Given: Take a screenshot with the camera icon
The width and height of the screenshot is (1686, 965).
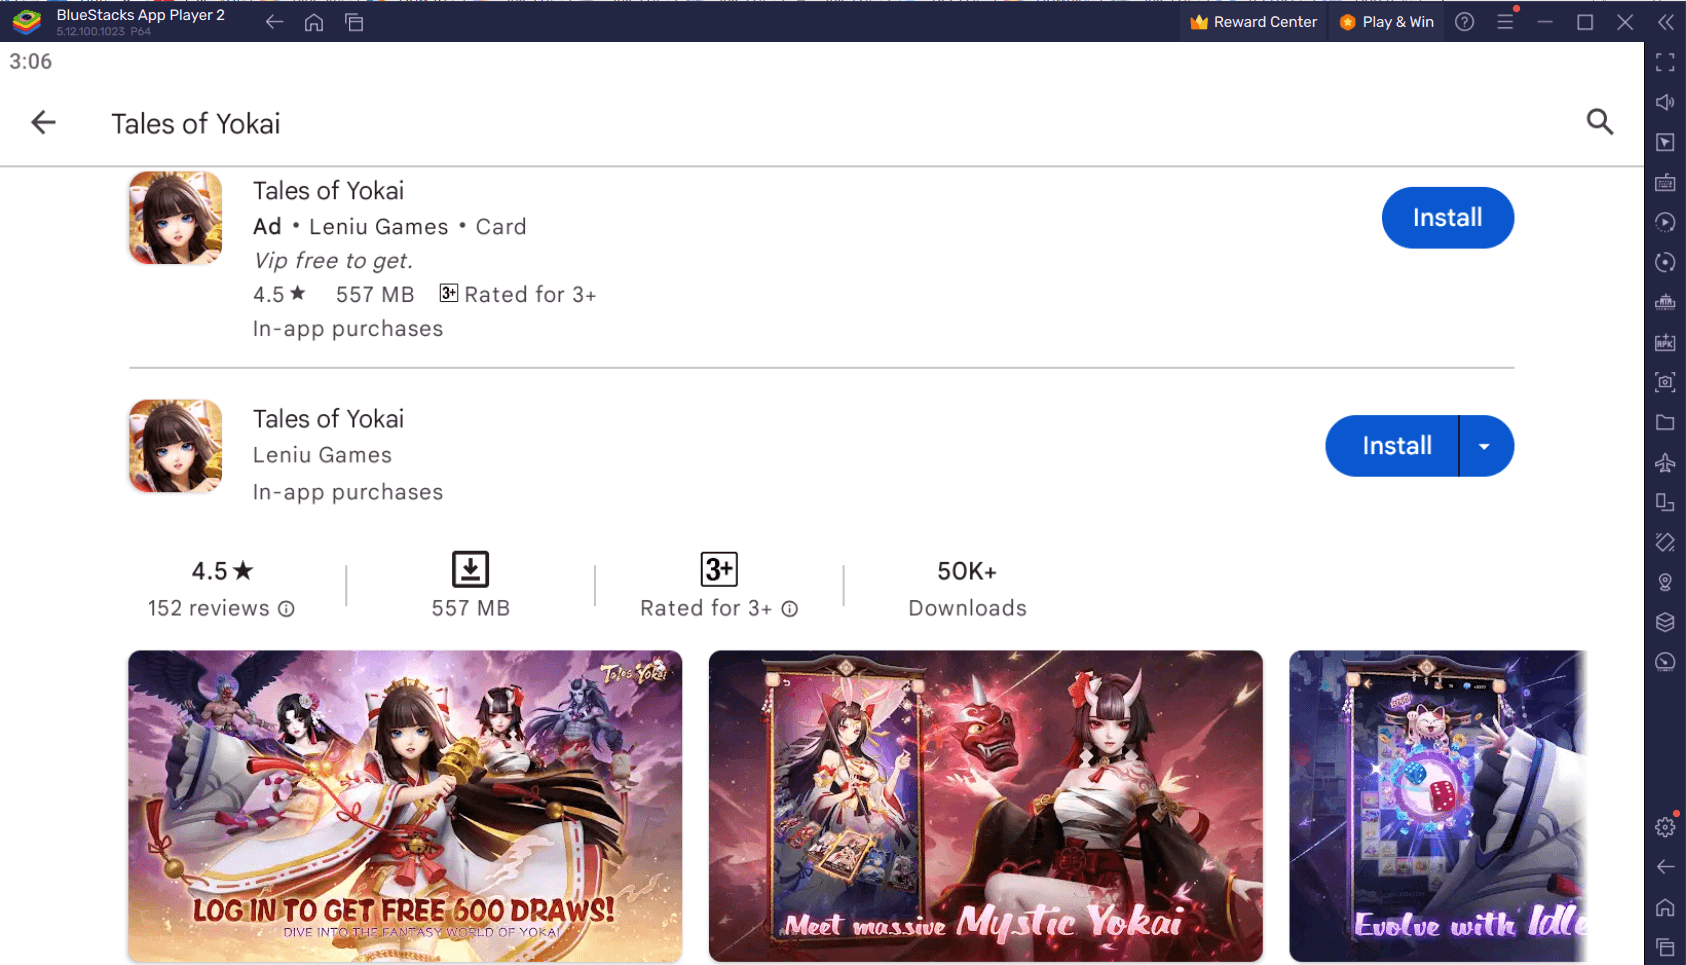Looking at the screenshot, I should tap(1665, 382).
